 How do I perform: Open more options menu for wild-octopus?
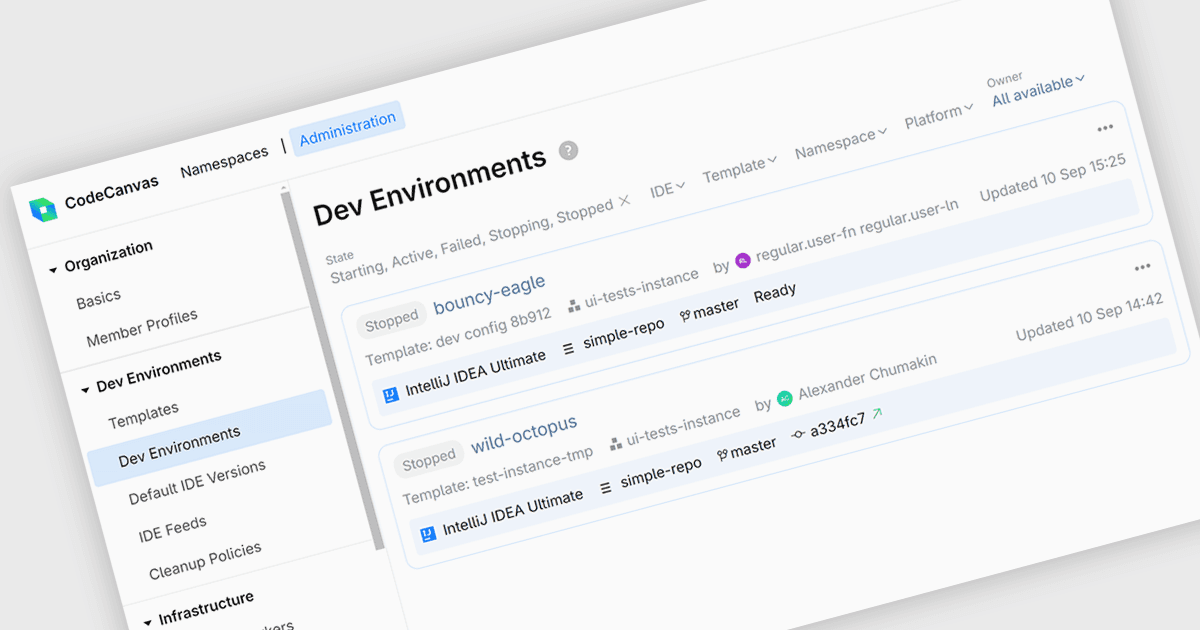[1143, 267]
